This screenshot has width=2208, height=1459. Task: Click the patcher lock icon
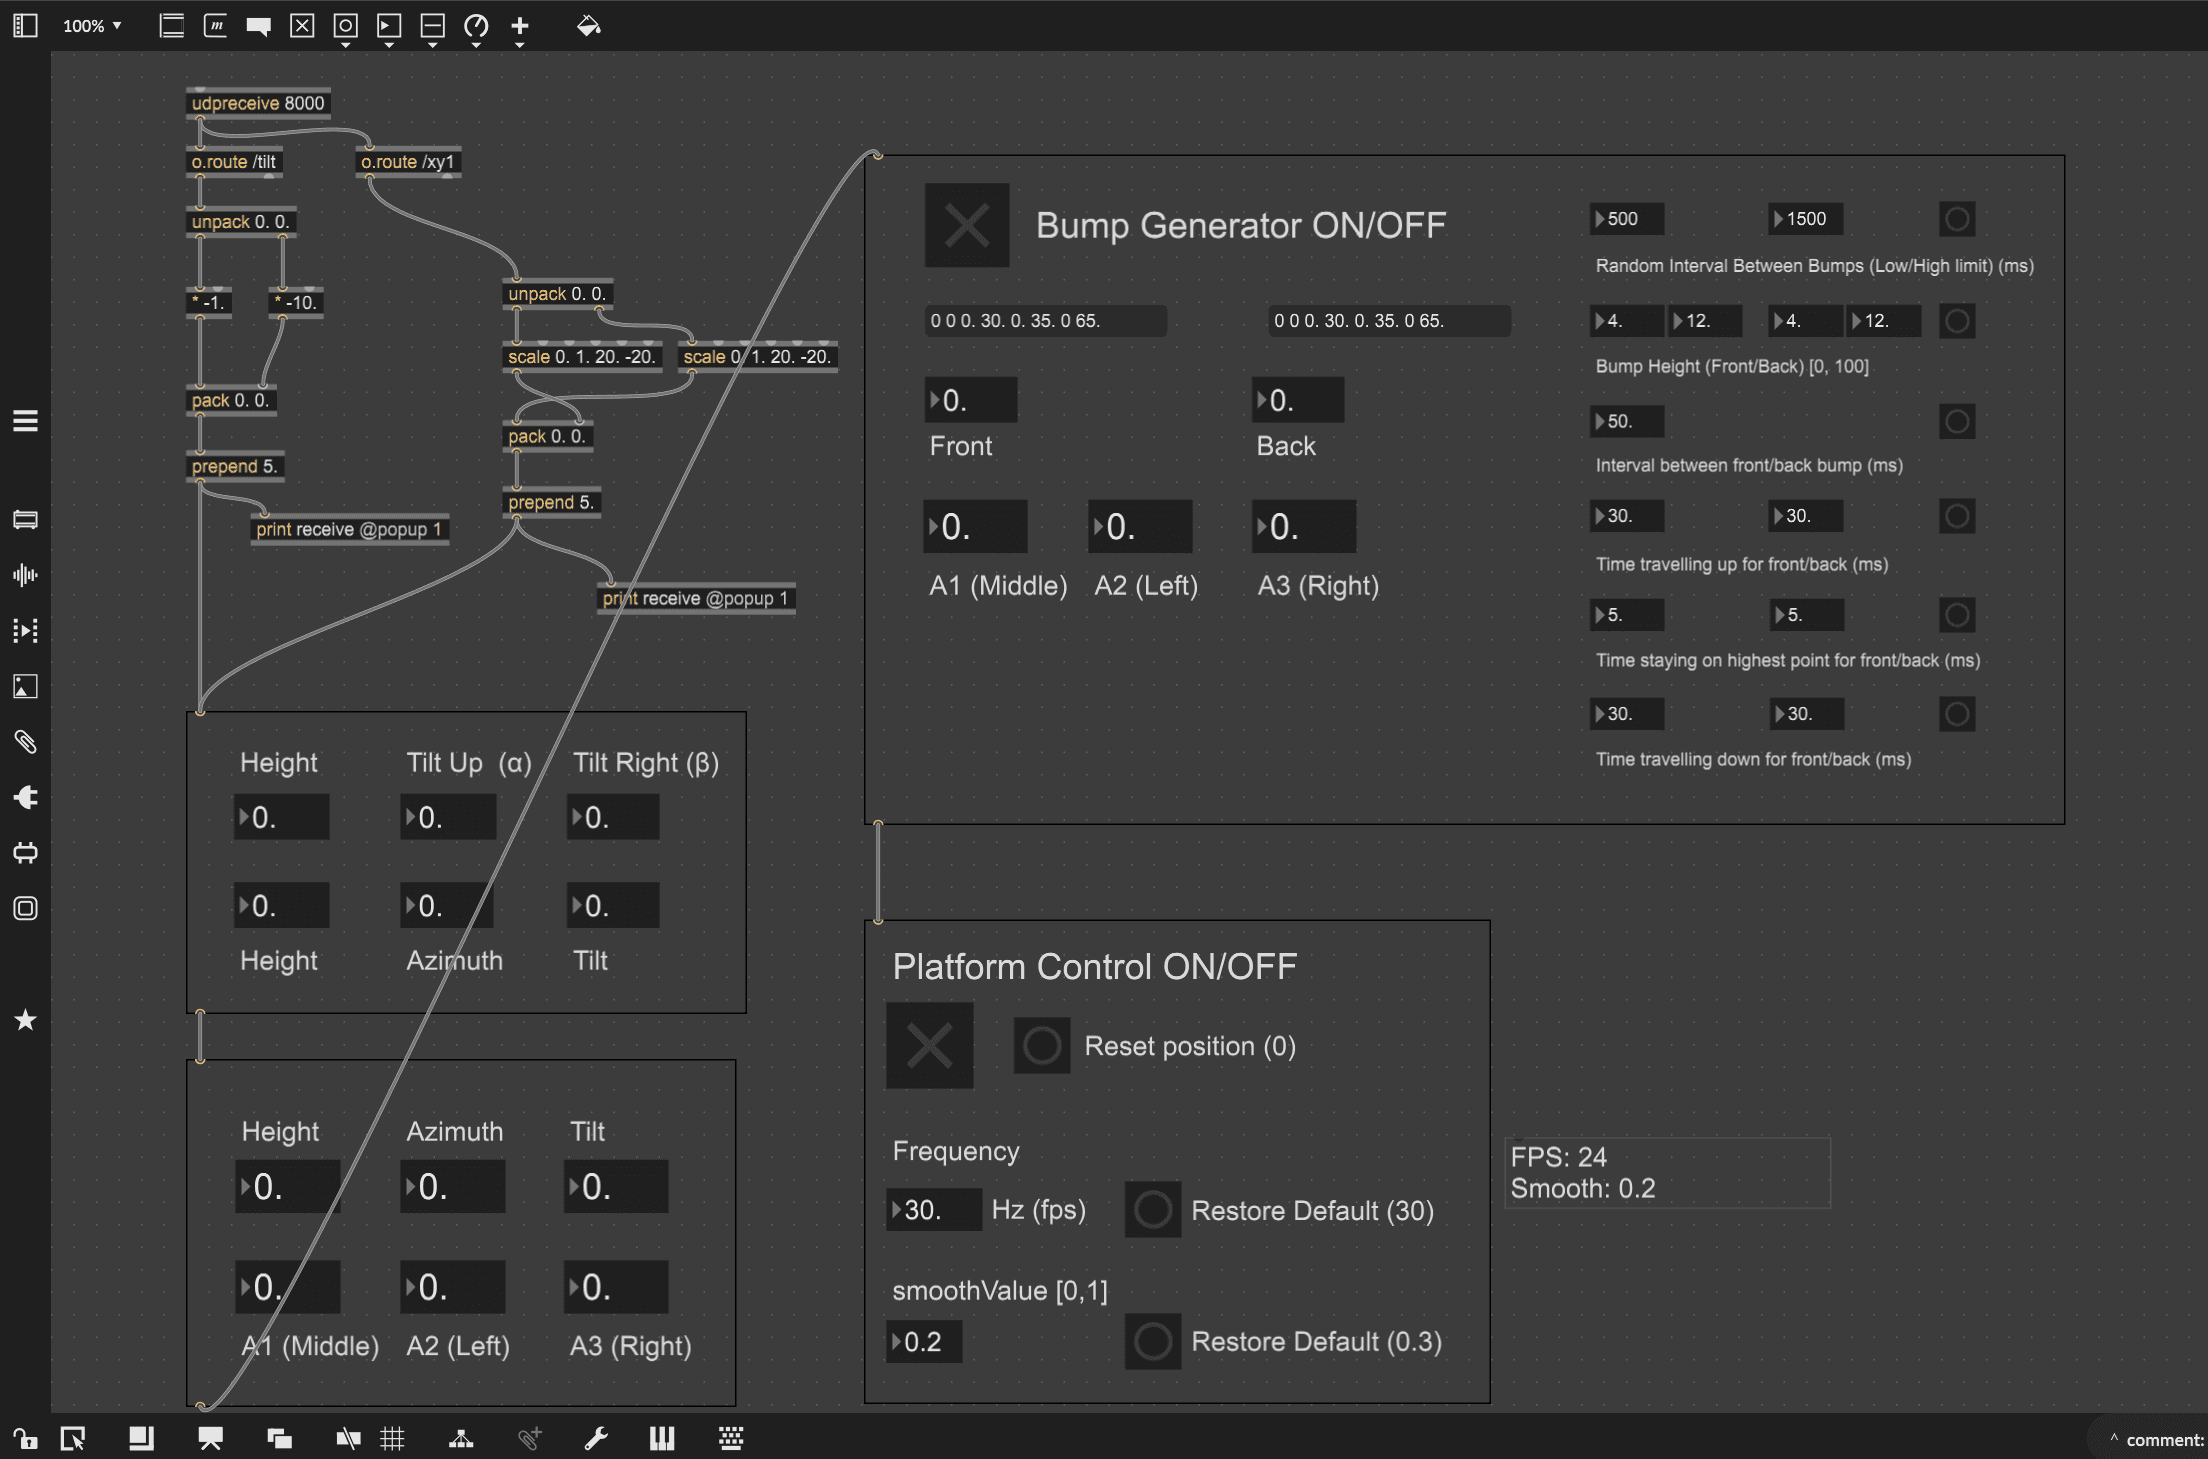(x=25, y=1439)
